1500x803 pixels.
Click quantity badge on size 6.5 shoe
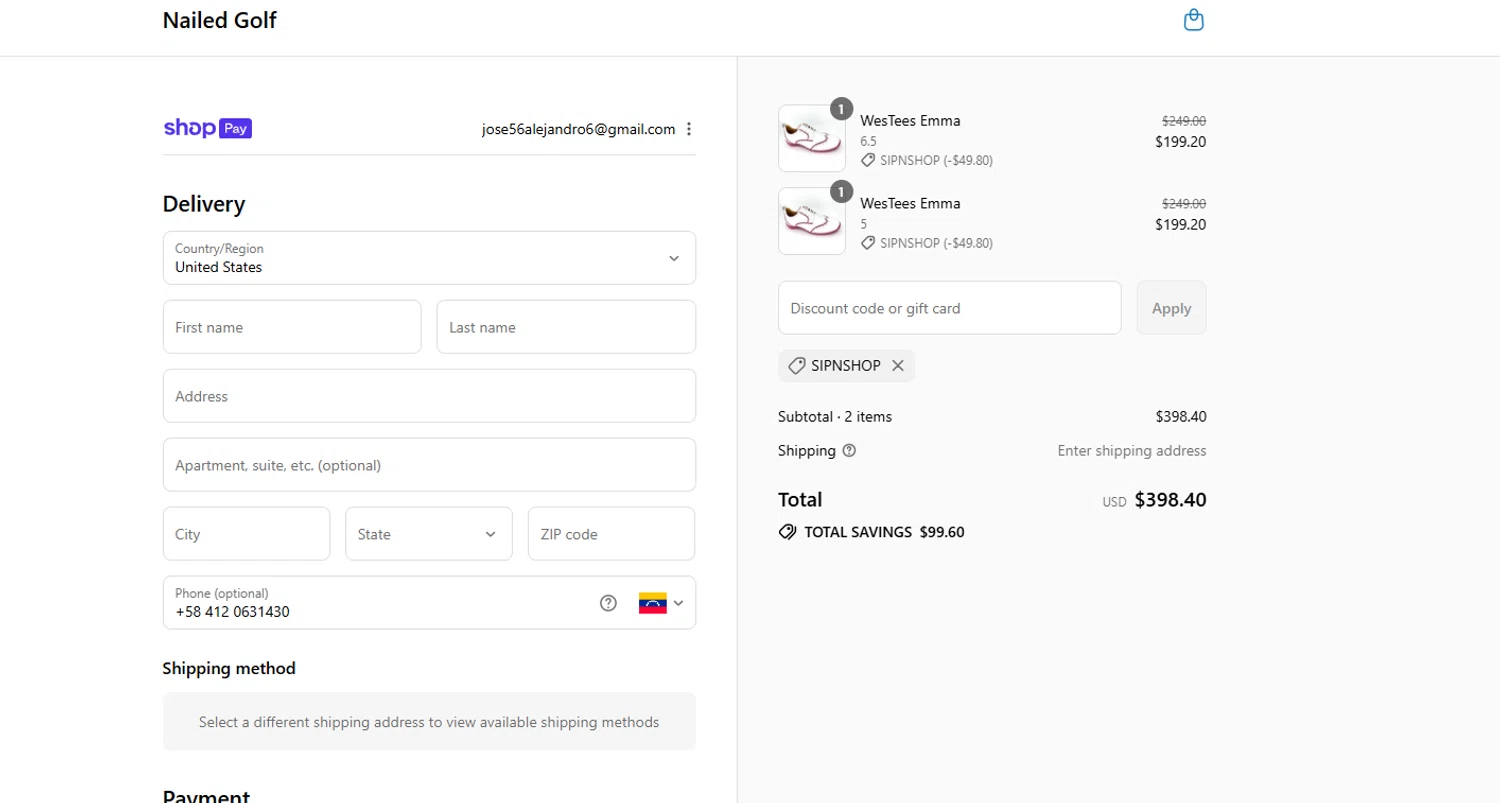(x=841, y=108)
